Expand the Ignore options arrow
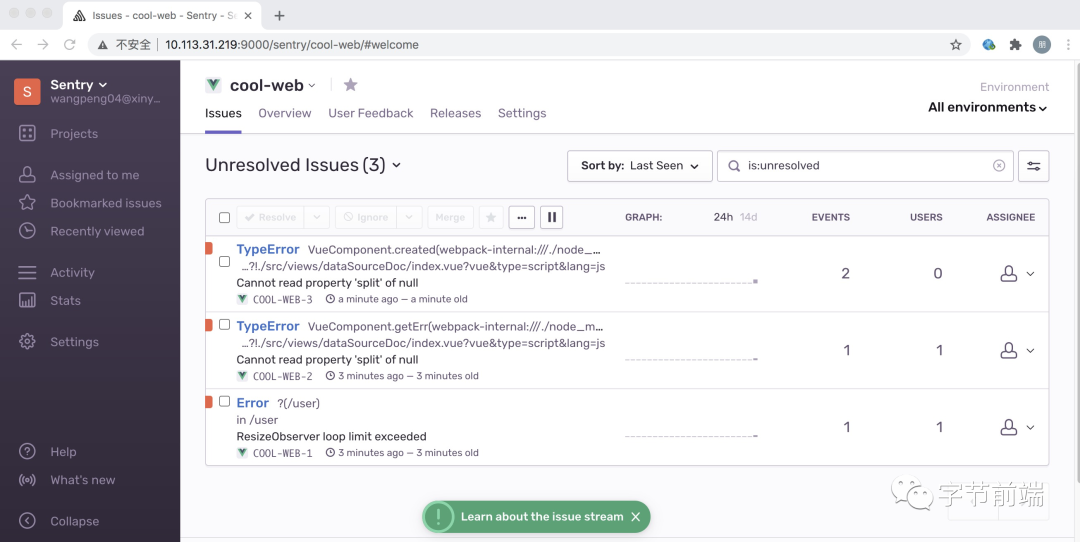Screen dimensions: 1080x542 [409, 217]
